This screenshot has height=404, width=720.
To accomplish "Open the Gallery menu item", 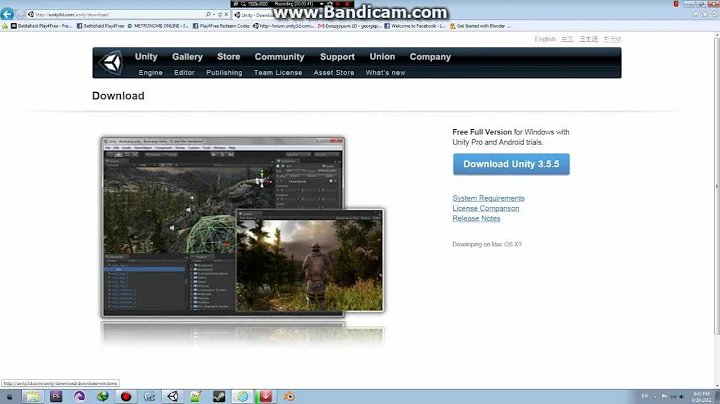I will coord(187,57).
